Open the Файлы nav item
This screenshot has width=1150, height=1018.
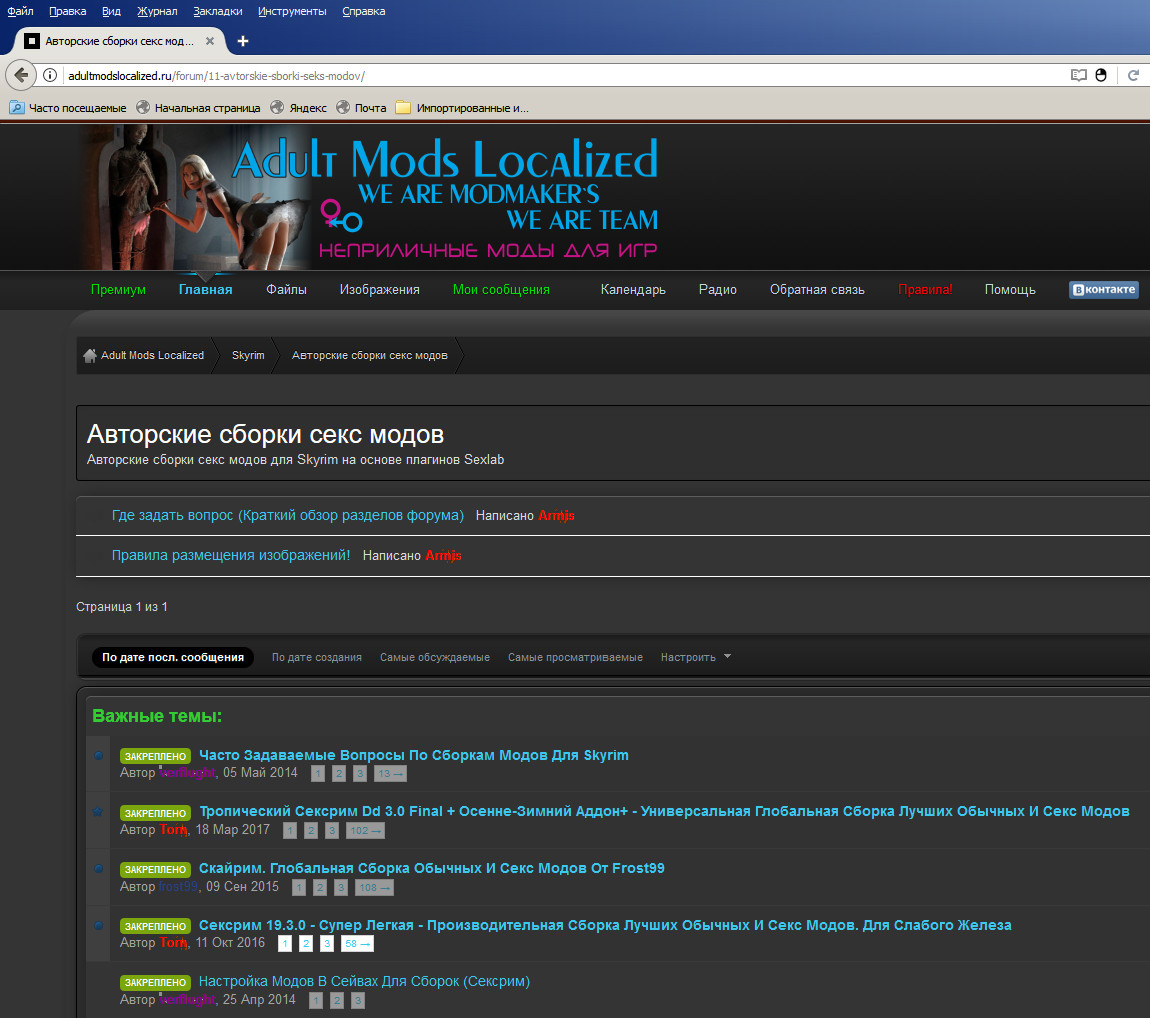pos(286,290)
